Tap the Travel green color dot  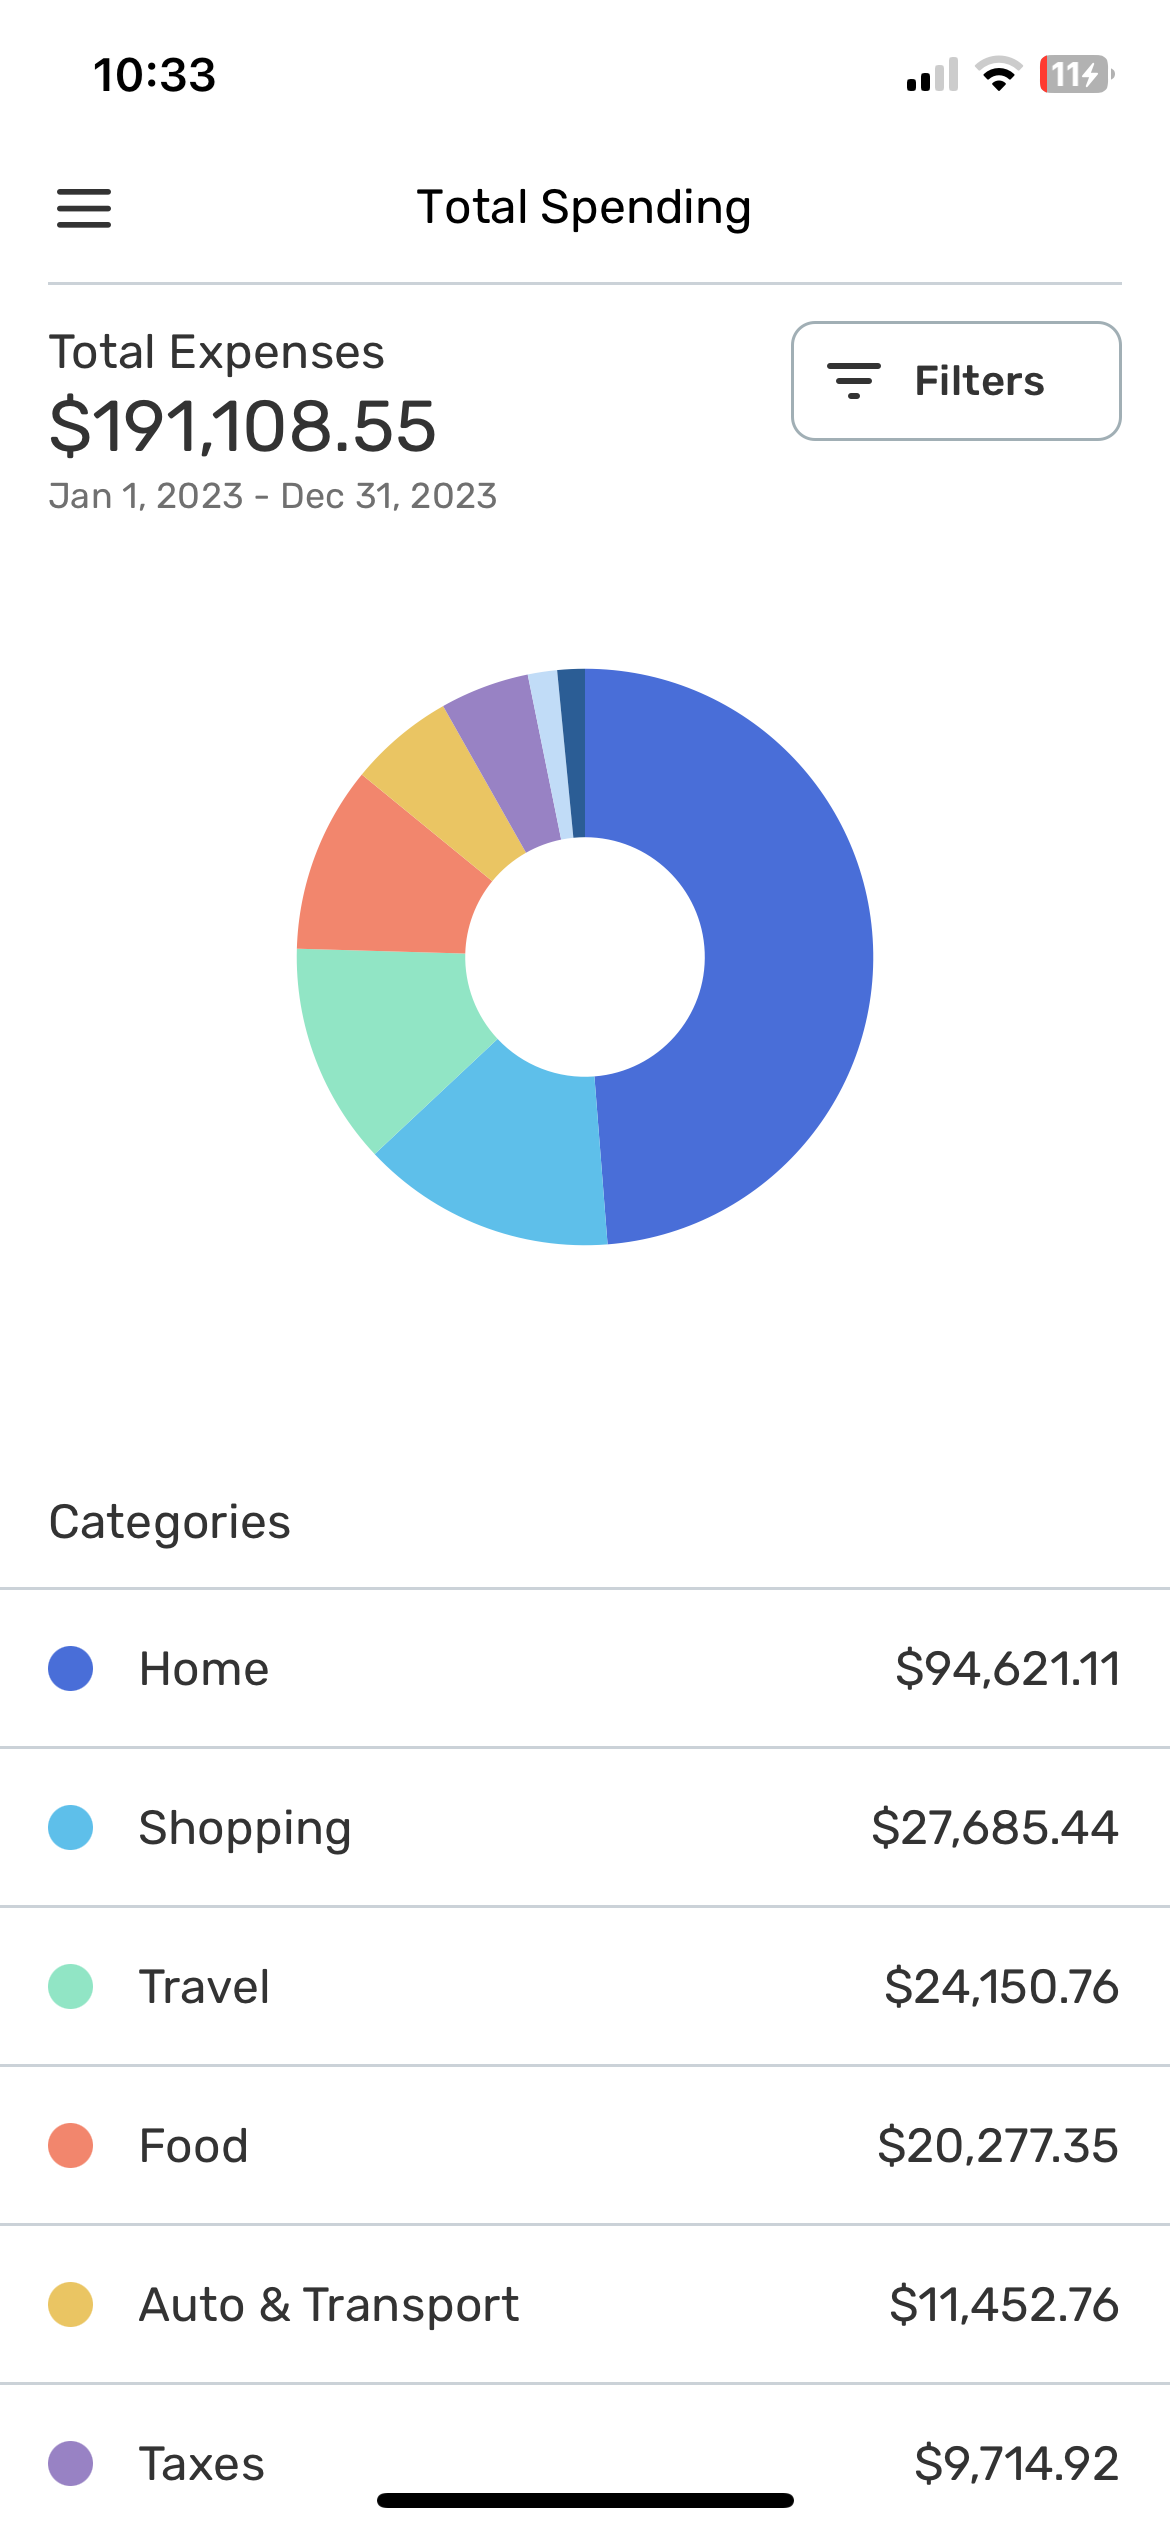coord(71,1986)
